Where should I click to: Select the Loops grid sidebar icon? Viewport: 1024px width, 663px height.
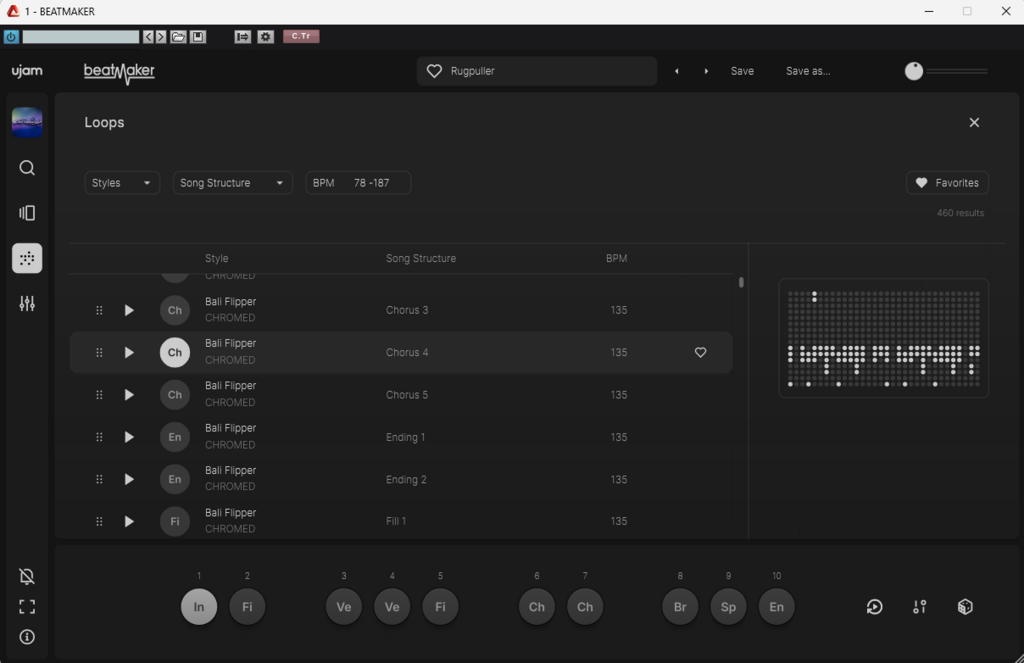(x=27, y=258)
